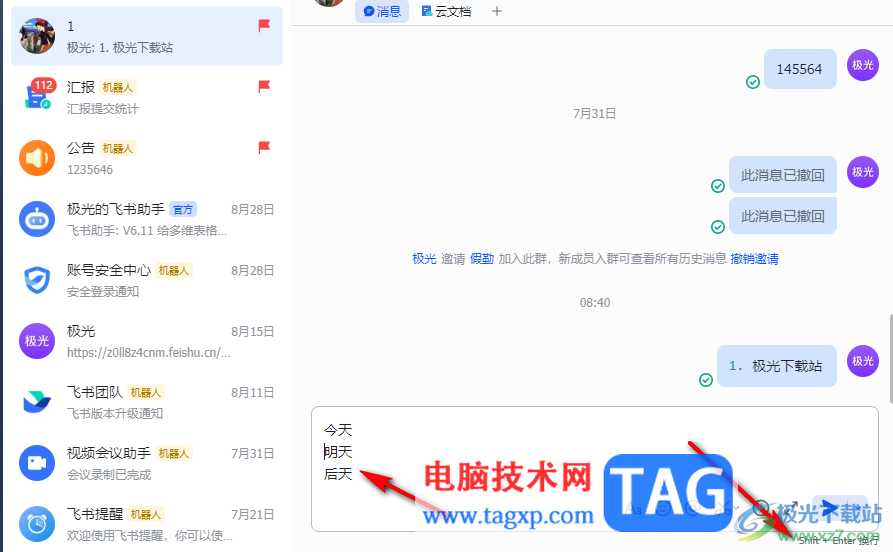Viewport: 893px width, 552px height.
Task: Click the 145564 message bubble
Action: tap(800, 69)
